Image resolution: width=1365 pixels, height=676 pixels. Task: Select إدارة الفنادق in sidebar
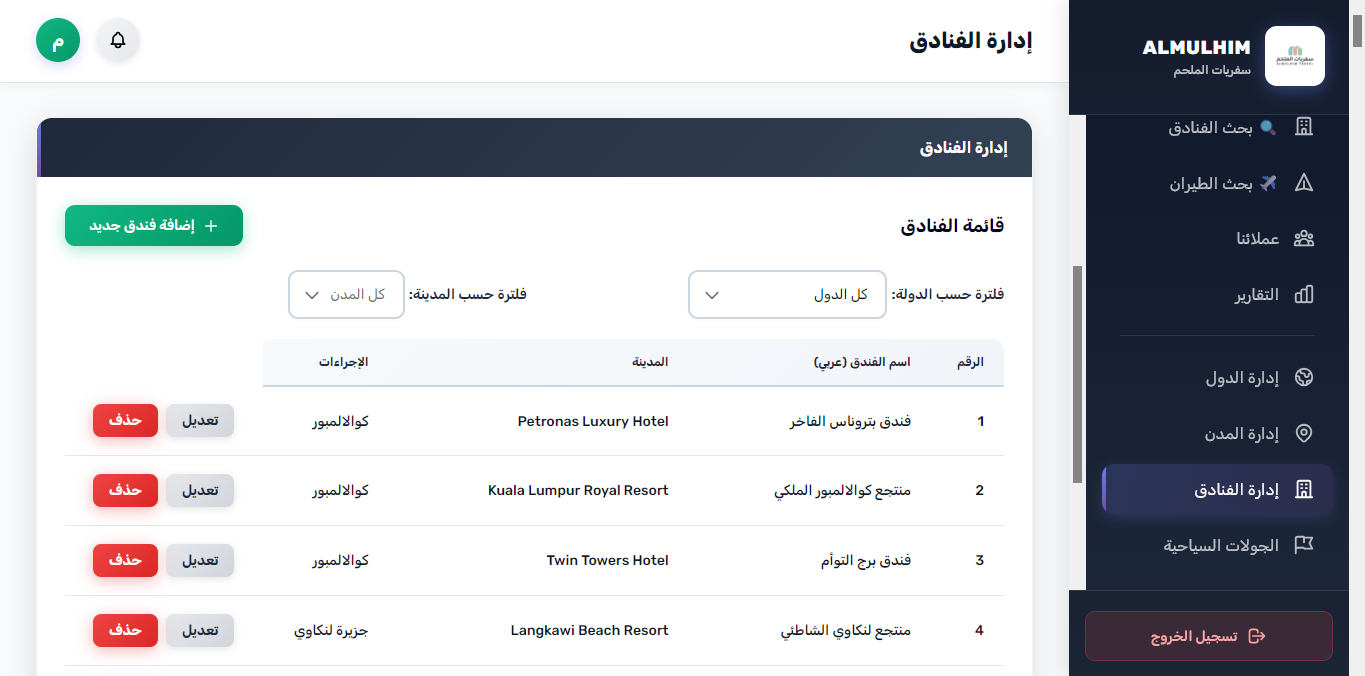tap(1217, 490)
